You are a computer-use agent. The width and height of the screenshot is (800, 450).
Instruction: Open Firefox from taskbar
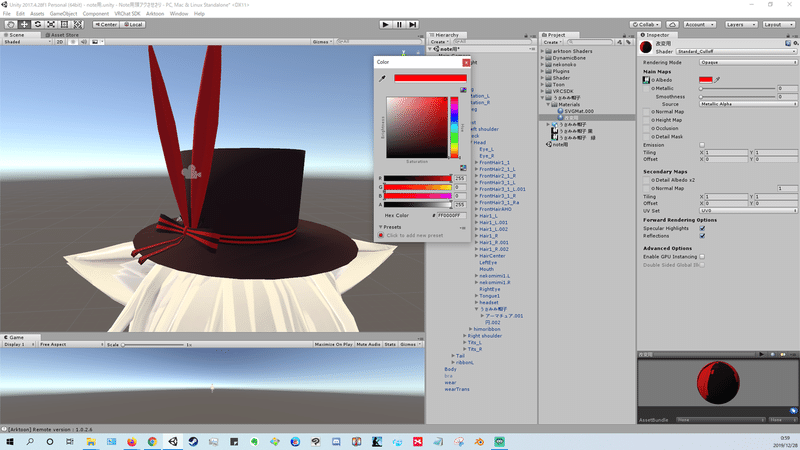coord(132,441)
